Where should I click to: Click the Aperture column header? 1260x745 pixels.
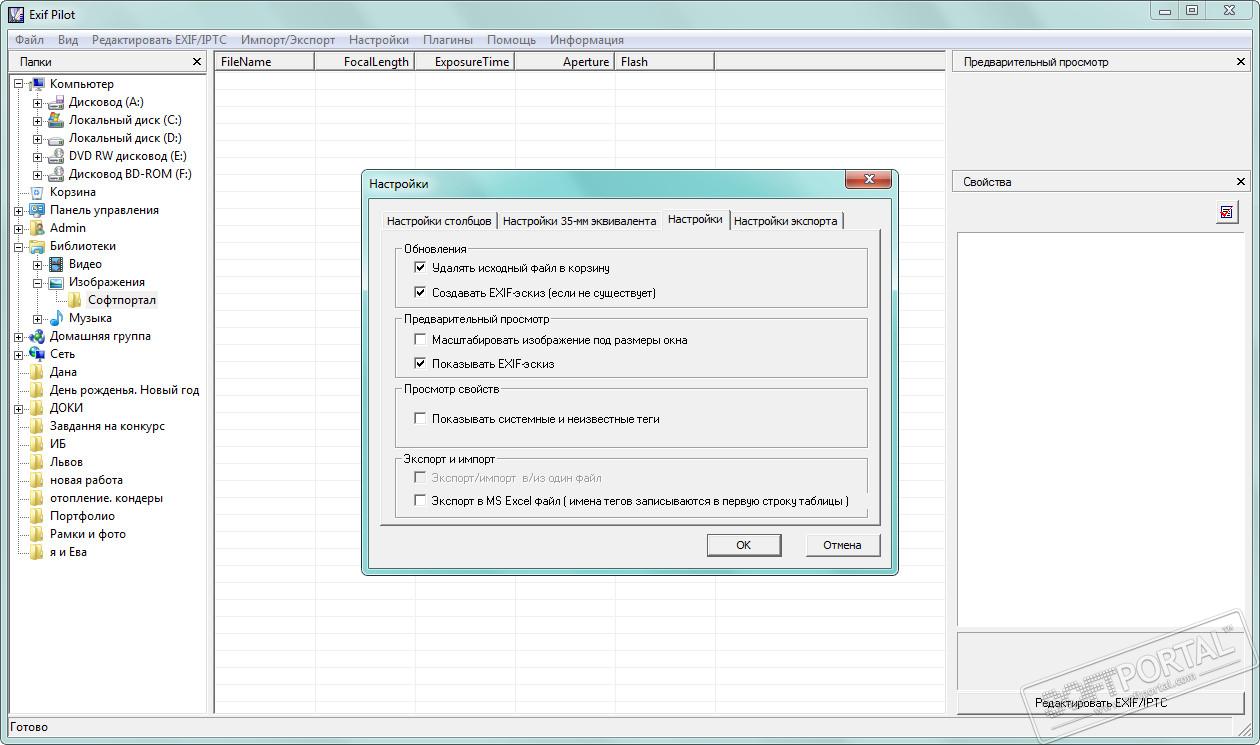coord(565,61)
